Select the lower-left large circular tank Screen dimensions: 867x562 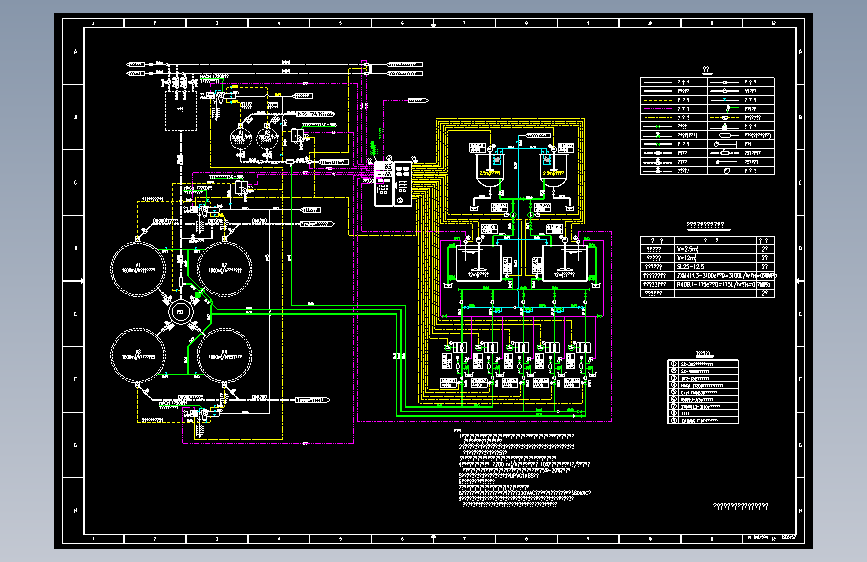tap(138, 355)
